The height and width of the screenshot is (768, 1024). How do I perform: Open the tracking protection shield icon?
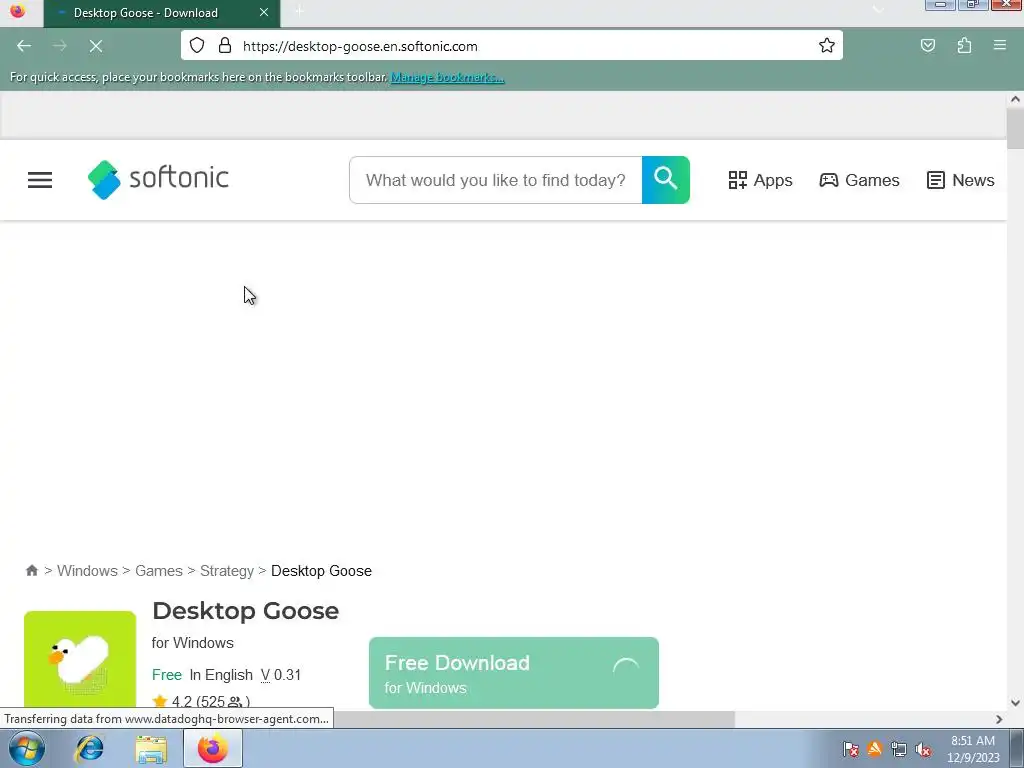click(197, 45)
